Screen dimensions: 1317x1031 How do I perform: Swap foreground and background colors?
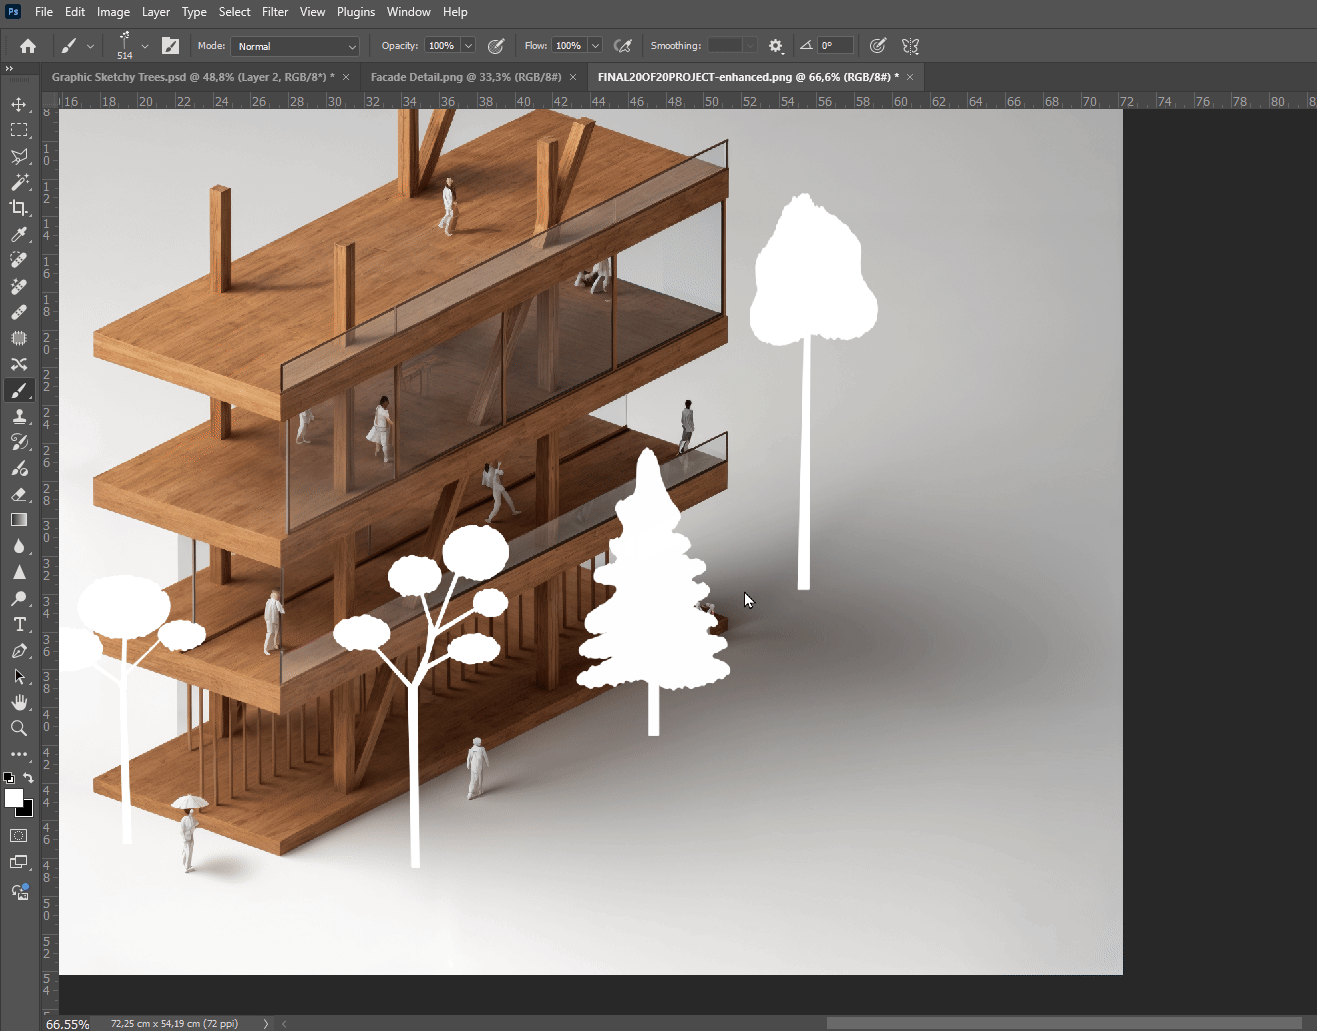pos(29,777)
